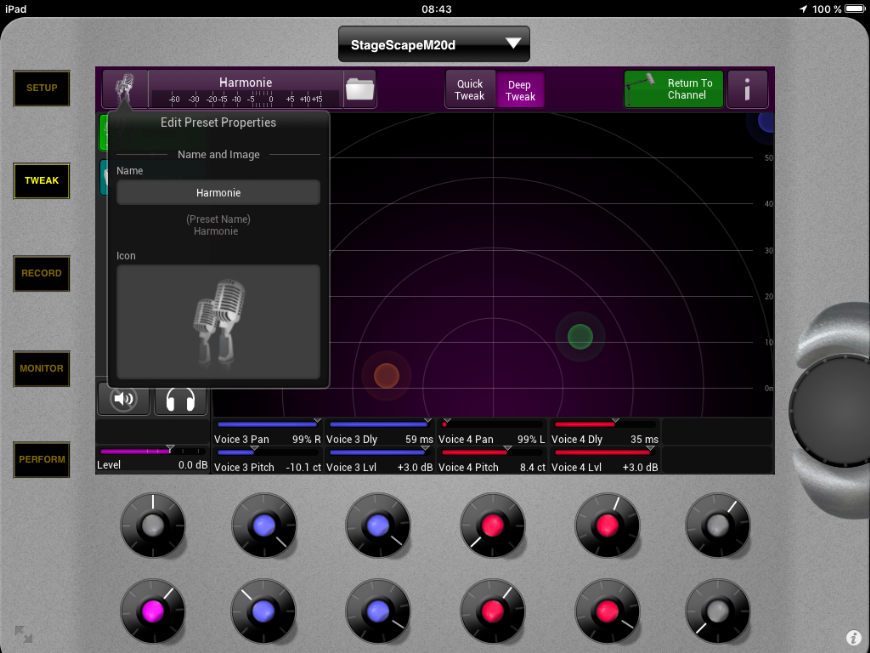Tap the twin microphones icon image
The image size is (870, 653).
coord(218,321)
